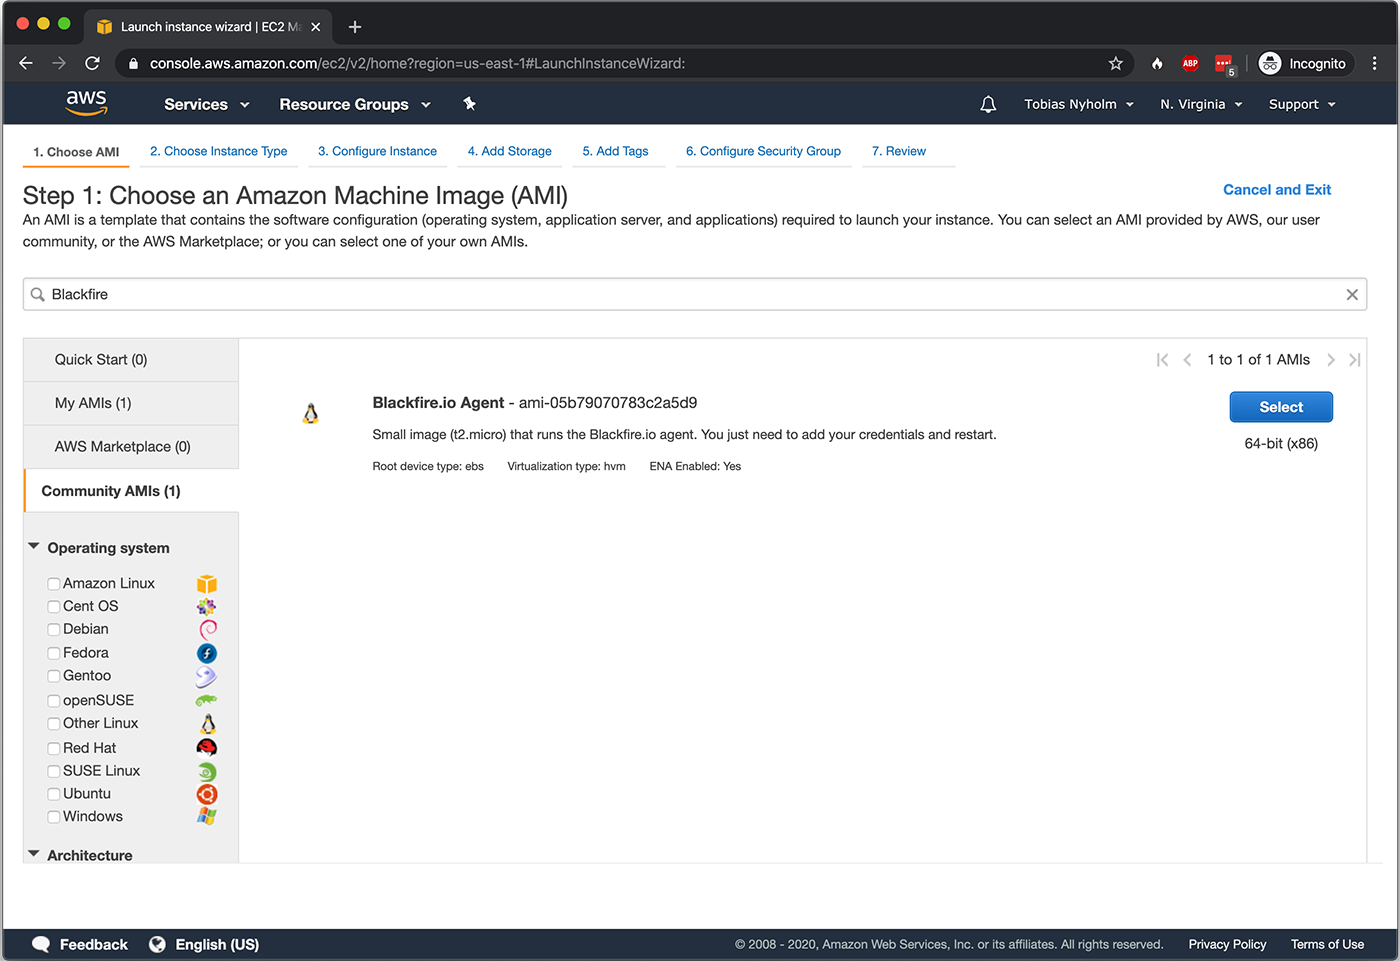
Task: Open the notifications bell
Action: point(988,104)
